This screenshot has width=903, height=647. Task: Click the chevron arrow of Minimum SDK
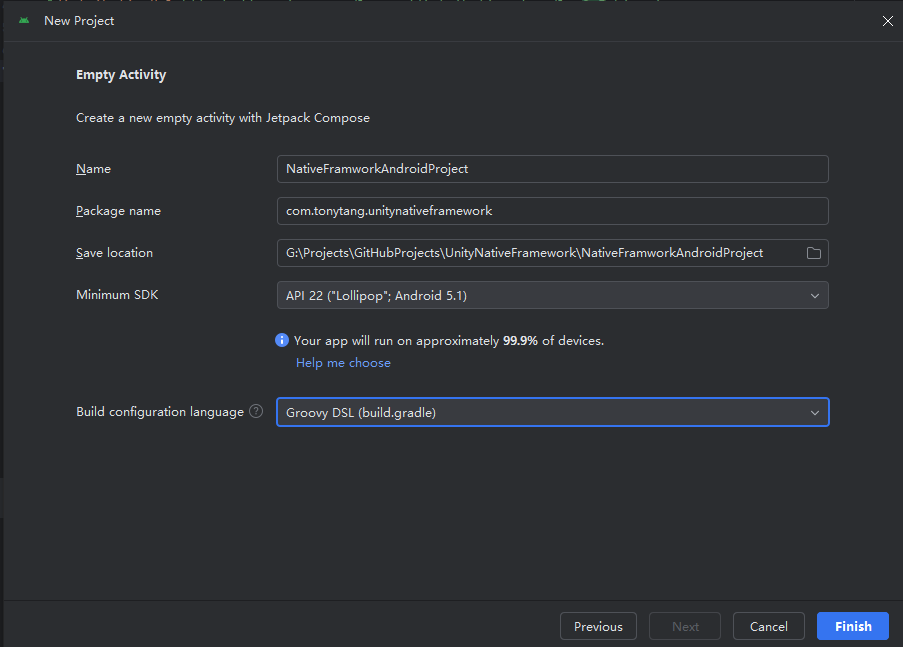click(814, 296)
